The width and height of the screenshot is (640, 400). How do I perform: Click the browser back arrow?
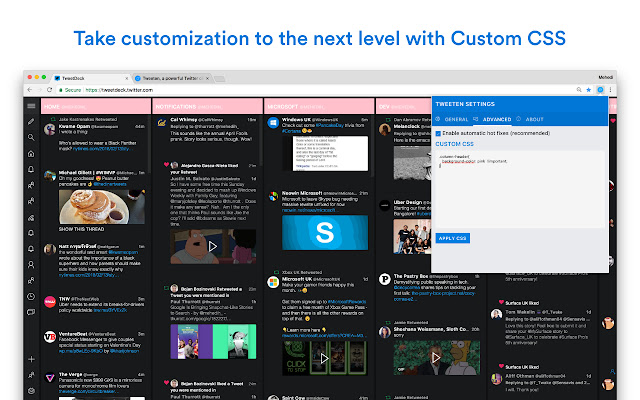[29, 90]
